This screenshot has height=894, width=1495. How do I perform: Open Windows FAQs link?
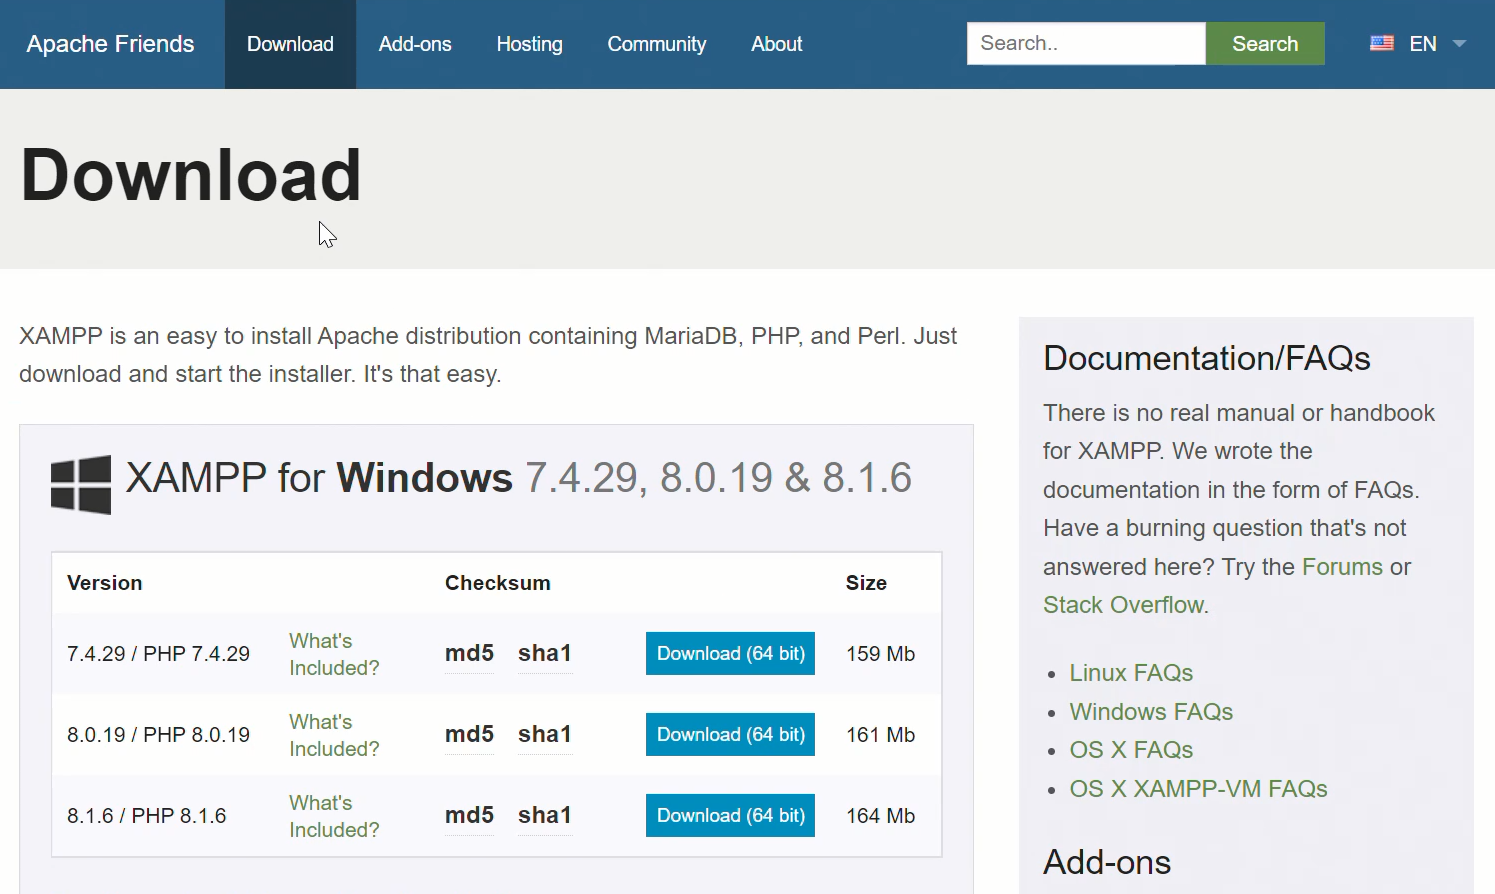coord(1151,712)
